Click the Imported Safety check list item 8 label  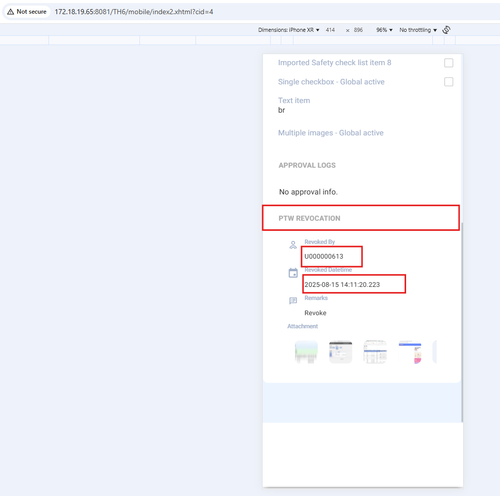click(x=335, y=63)
